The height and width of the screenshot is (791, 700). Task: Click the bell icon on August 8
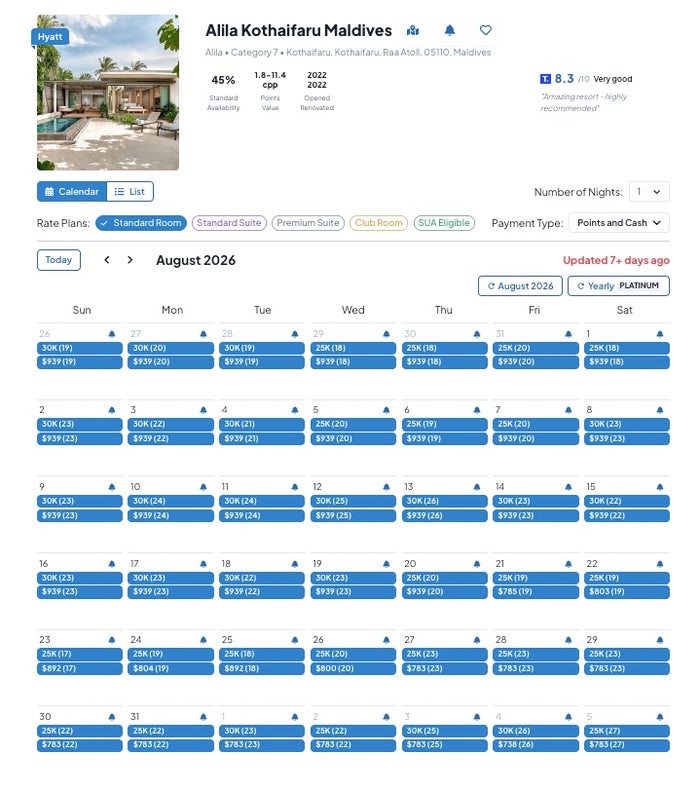(660, 410)
